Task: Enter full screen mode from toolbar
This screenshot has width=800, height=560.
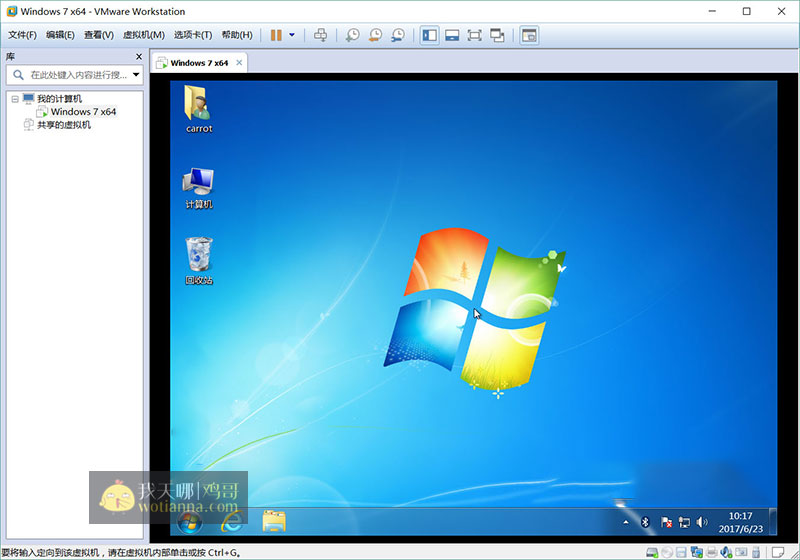Action: tap(474, 35)
